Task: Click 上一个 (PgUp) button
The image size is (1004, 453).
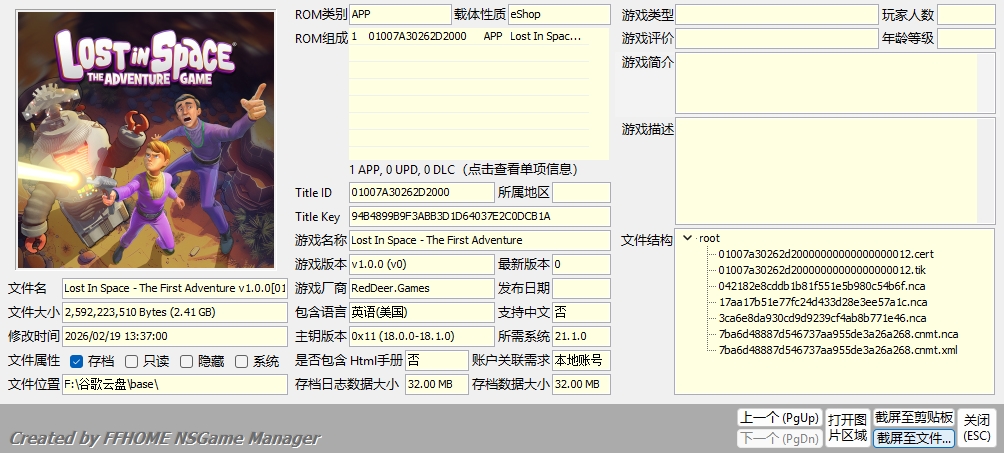Action: 779,418
